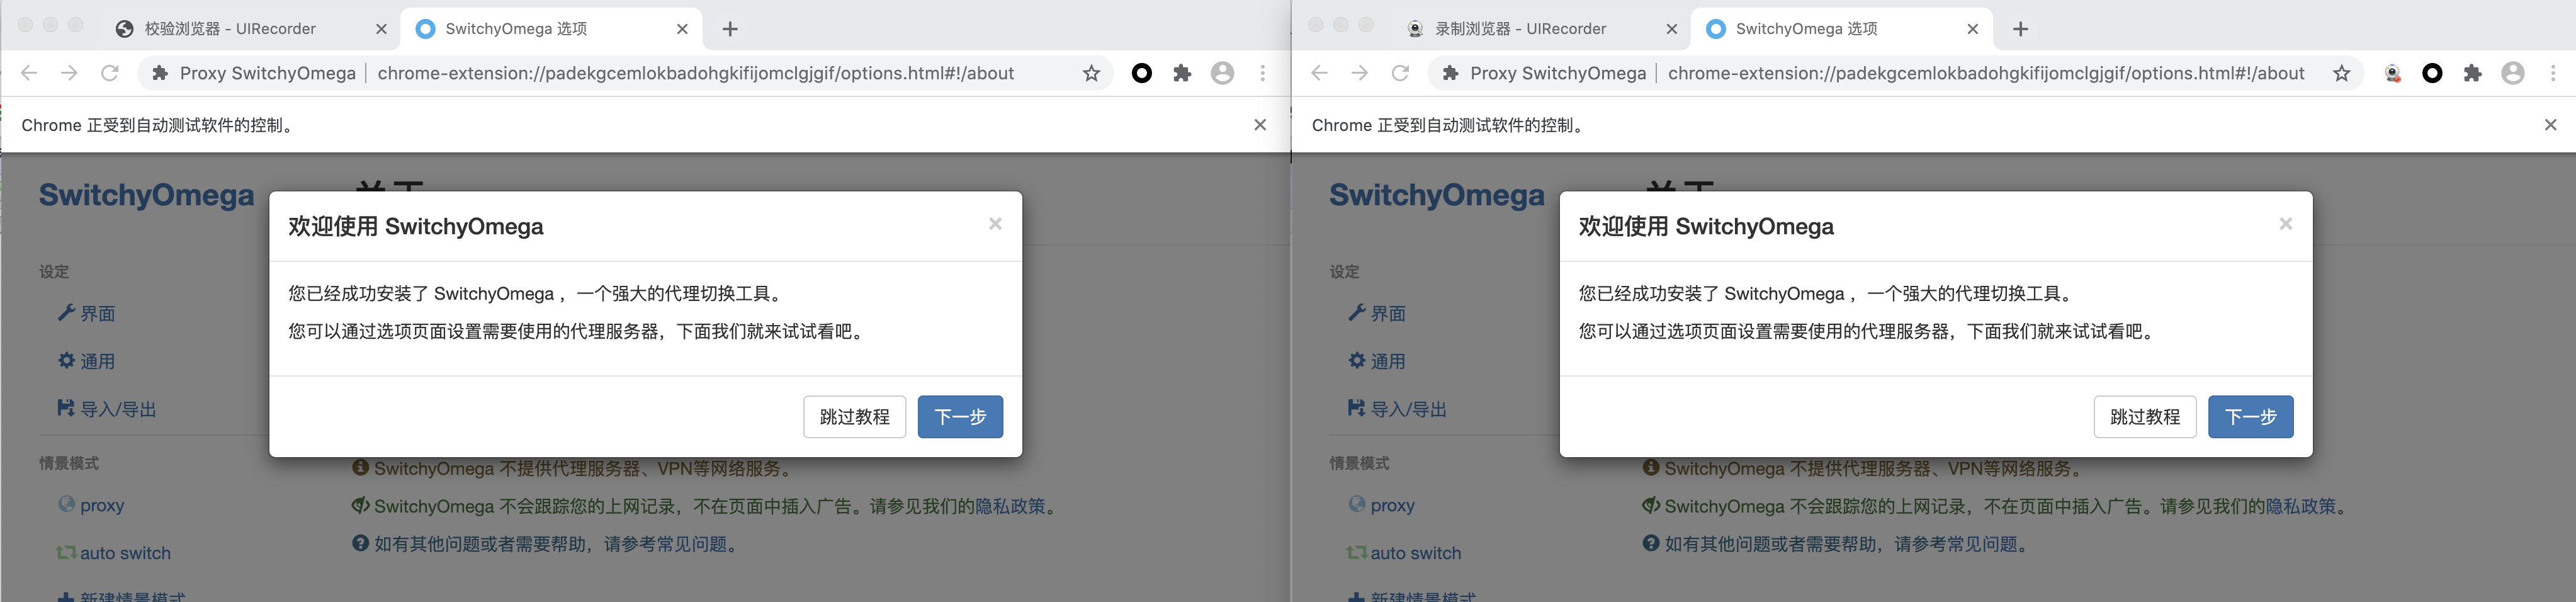
Task: Click 下一步 button in left window dialog
Action: (960, 417)
